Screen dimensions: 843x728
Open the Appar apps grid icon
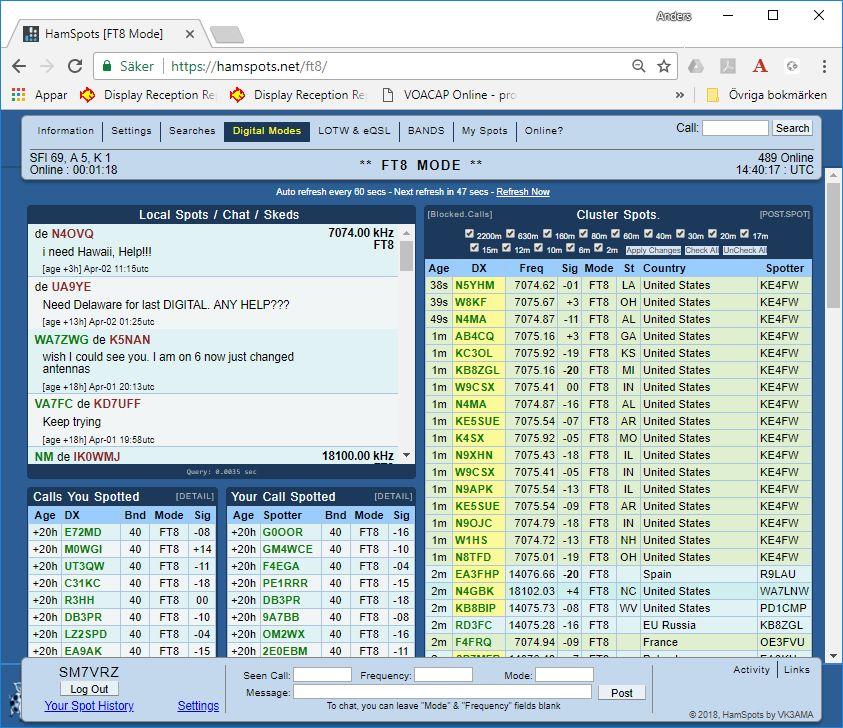point(18,95)
